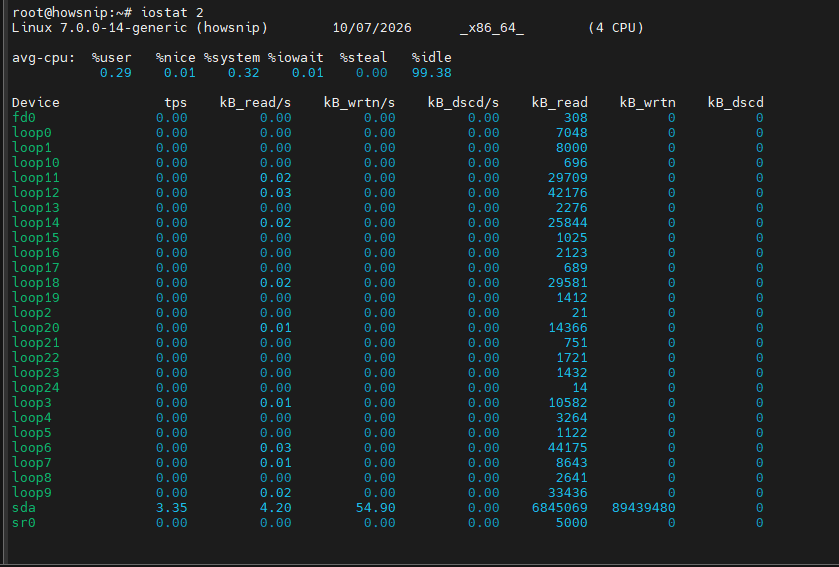Click the loop14 kB_read value 25844

tap(568, 223)
